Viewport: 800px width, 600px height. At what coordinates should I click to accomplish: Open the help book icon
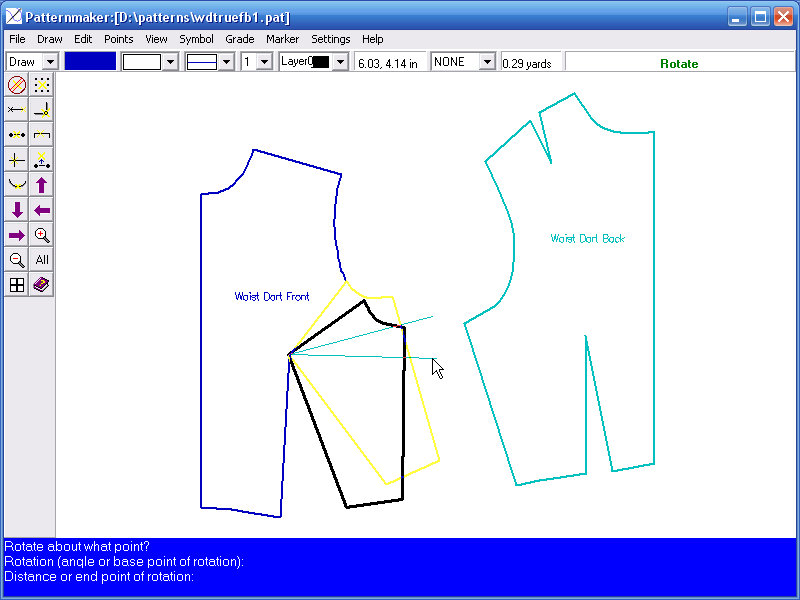tap(41, 285)
